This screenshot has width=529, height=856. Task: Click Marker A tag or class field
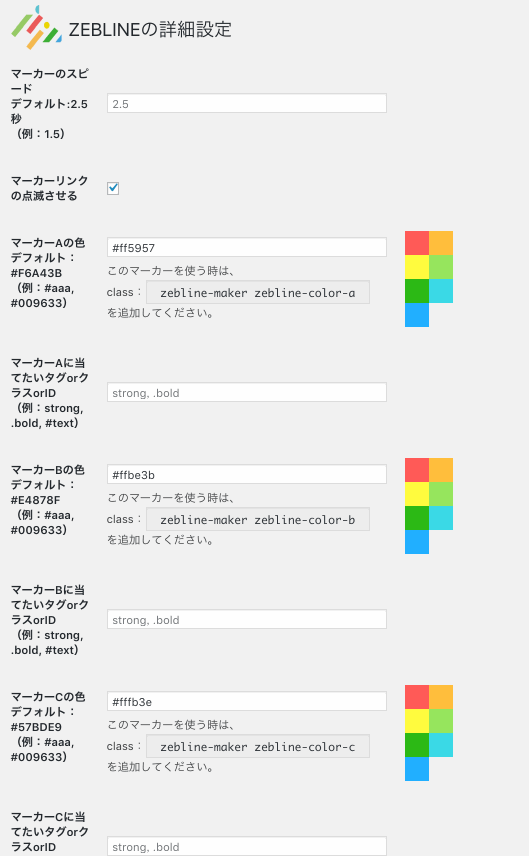247,393
